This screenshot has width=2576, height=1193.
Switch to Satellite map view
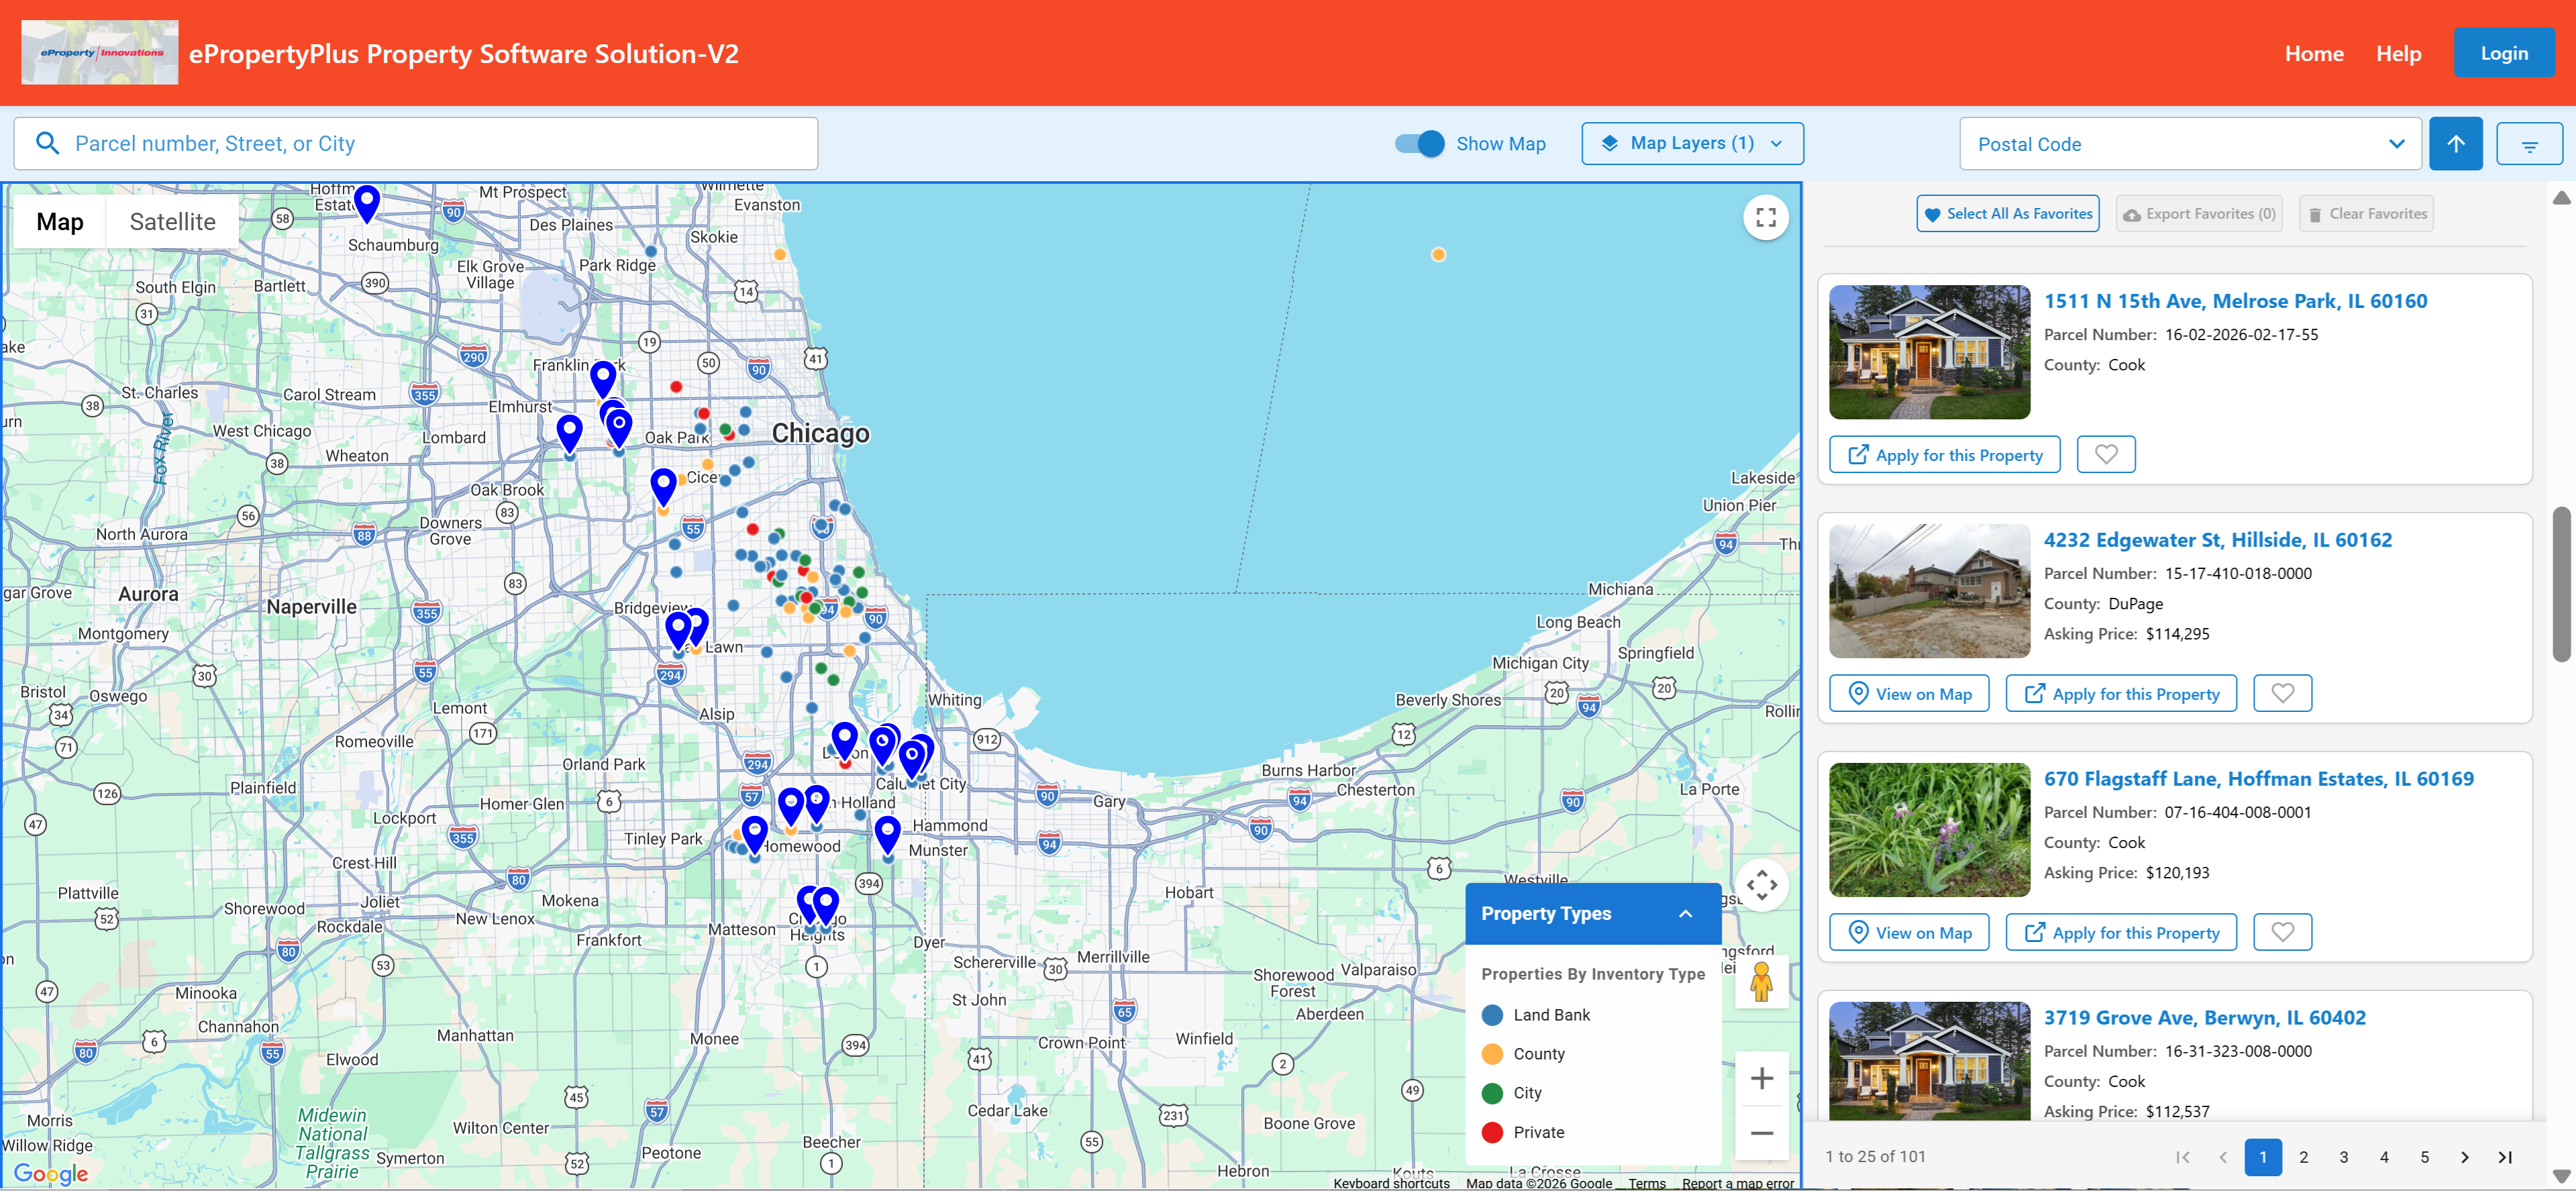click(x=172, y=222)
